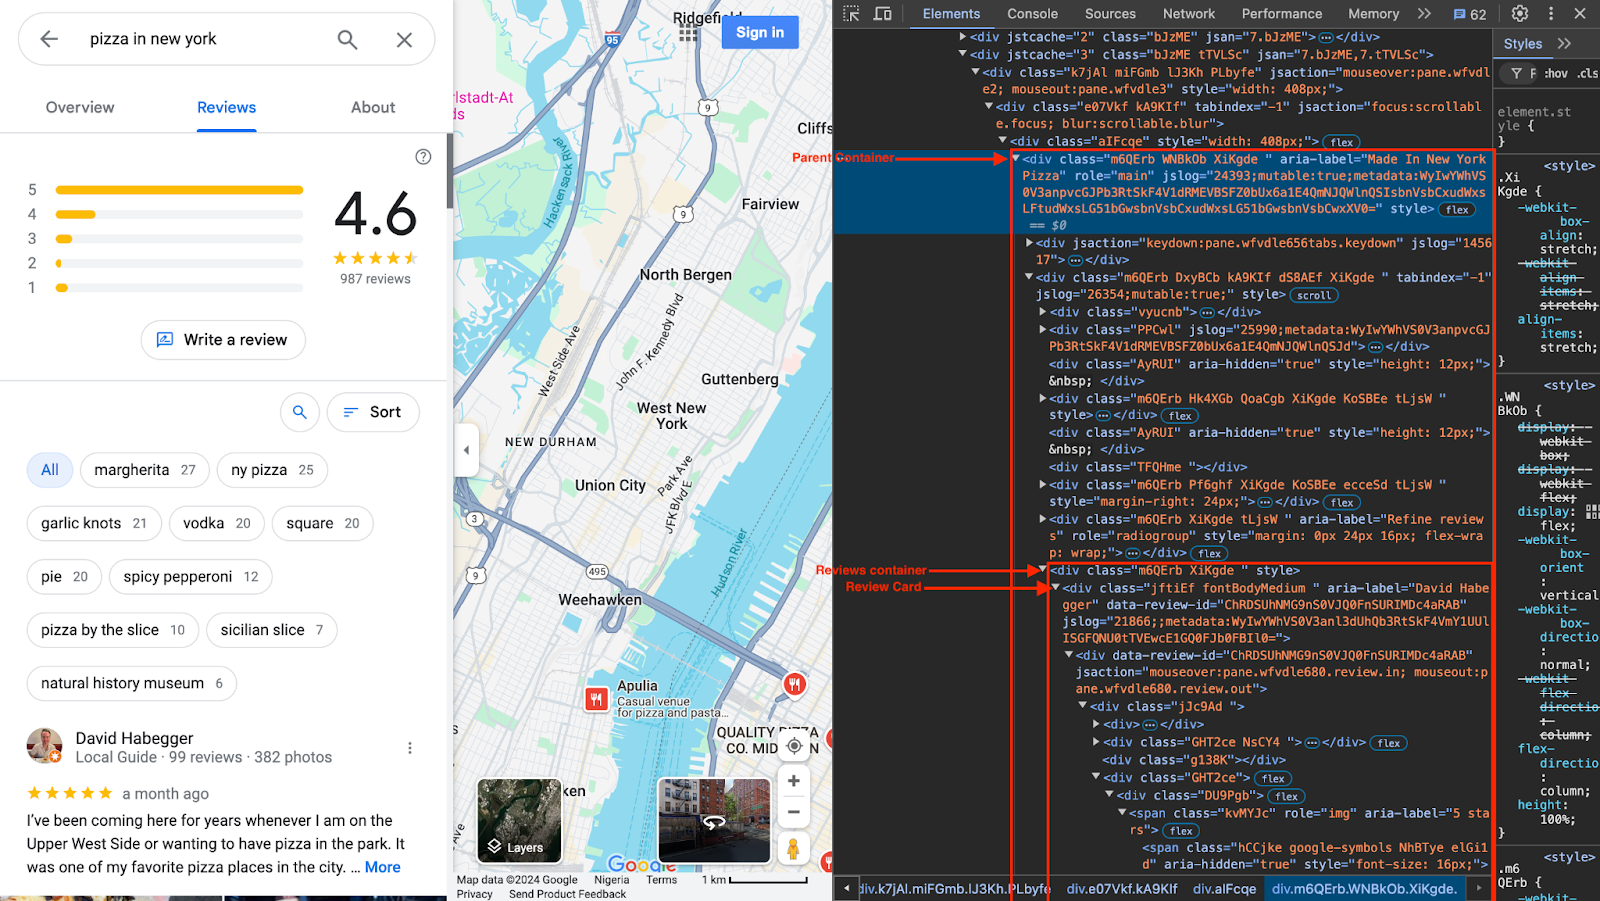Click the search reviews magnifier button
1600x901 pixels.
tap(299, 412)
